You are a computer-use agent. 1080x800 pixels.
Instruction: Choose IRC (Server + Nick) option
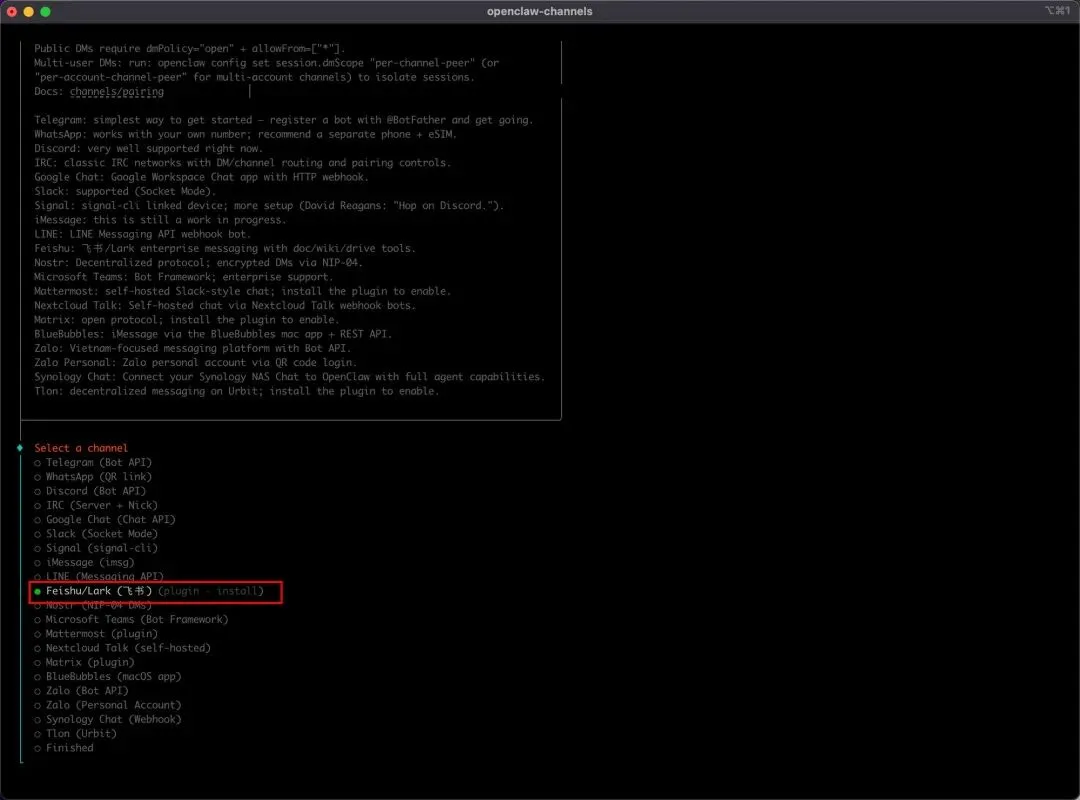pyautogui.click(x=96, y=505)
